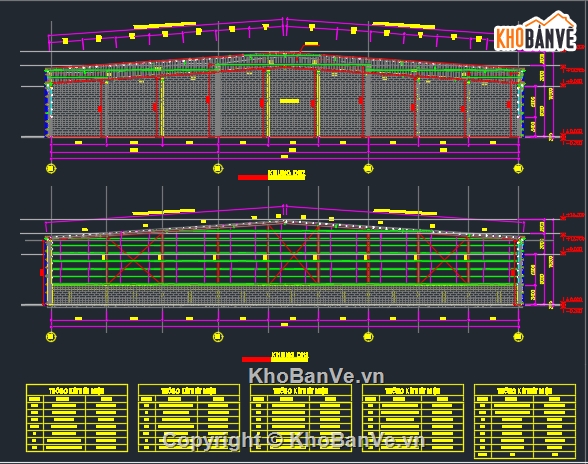Select leftmost grid axis bubble under upper elevation

[x=51, y=168]
